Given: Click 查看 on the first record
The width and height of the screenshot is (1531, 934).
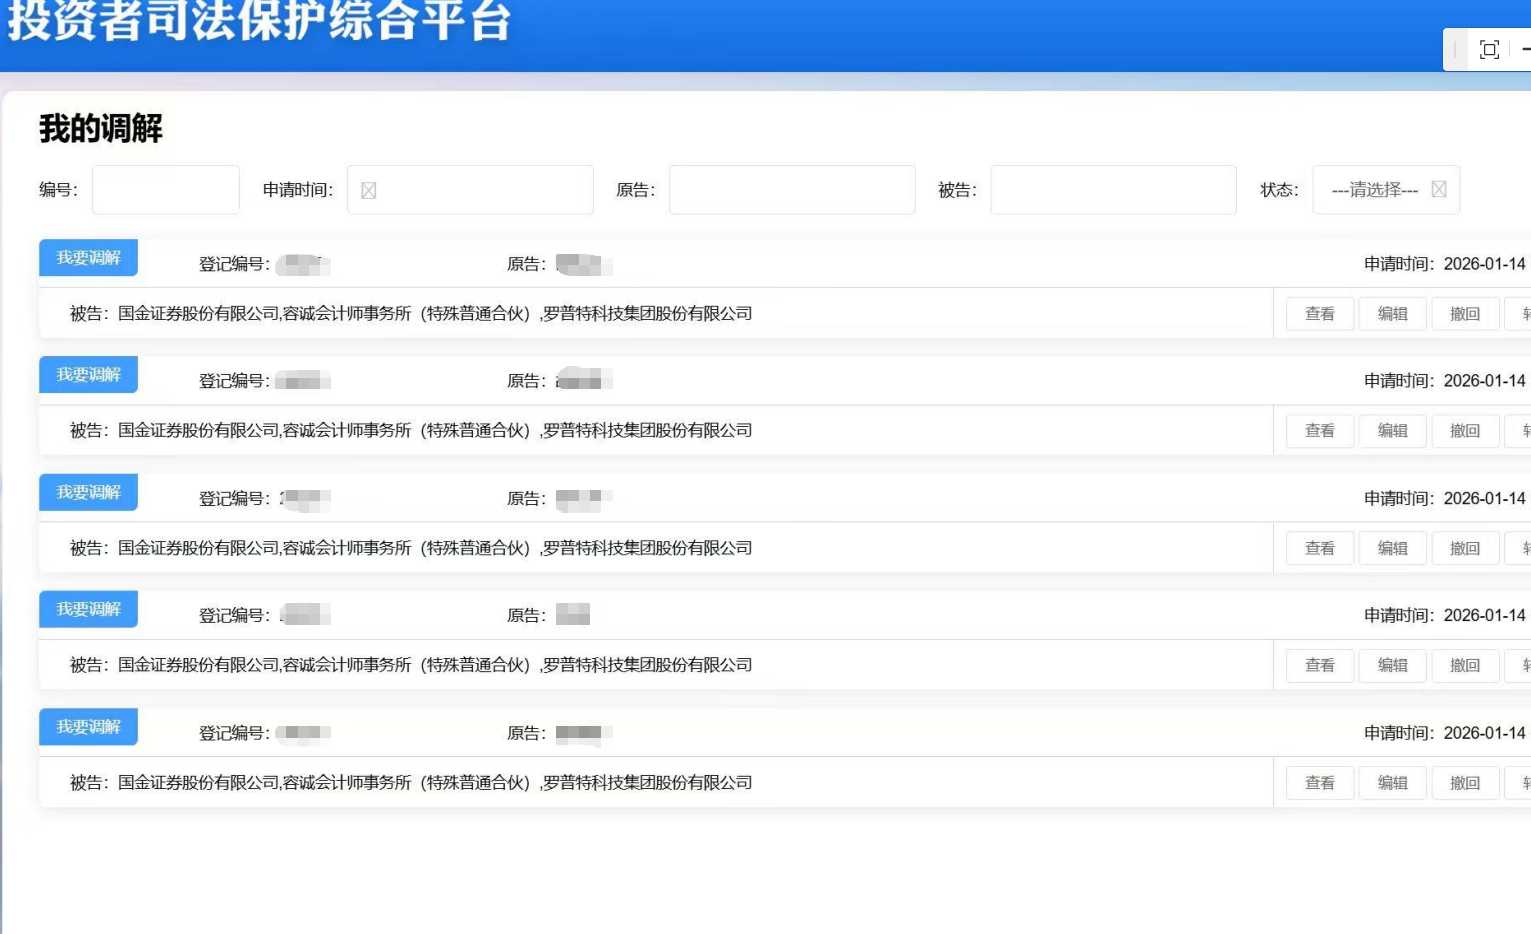Looking at the screenshot, I should [1319, 313].
